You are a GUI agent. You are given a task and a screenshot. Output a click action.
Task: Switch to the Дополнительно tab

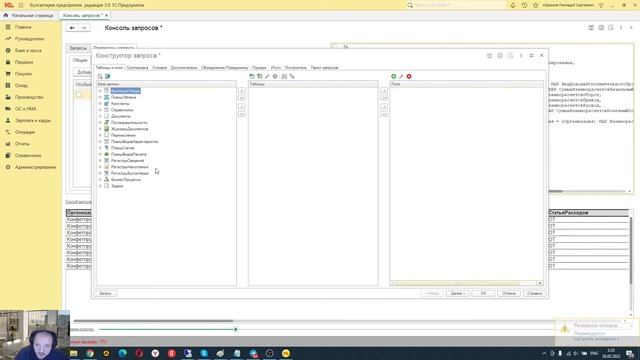[184, 68]
